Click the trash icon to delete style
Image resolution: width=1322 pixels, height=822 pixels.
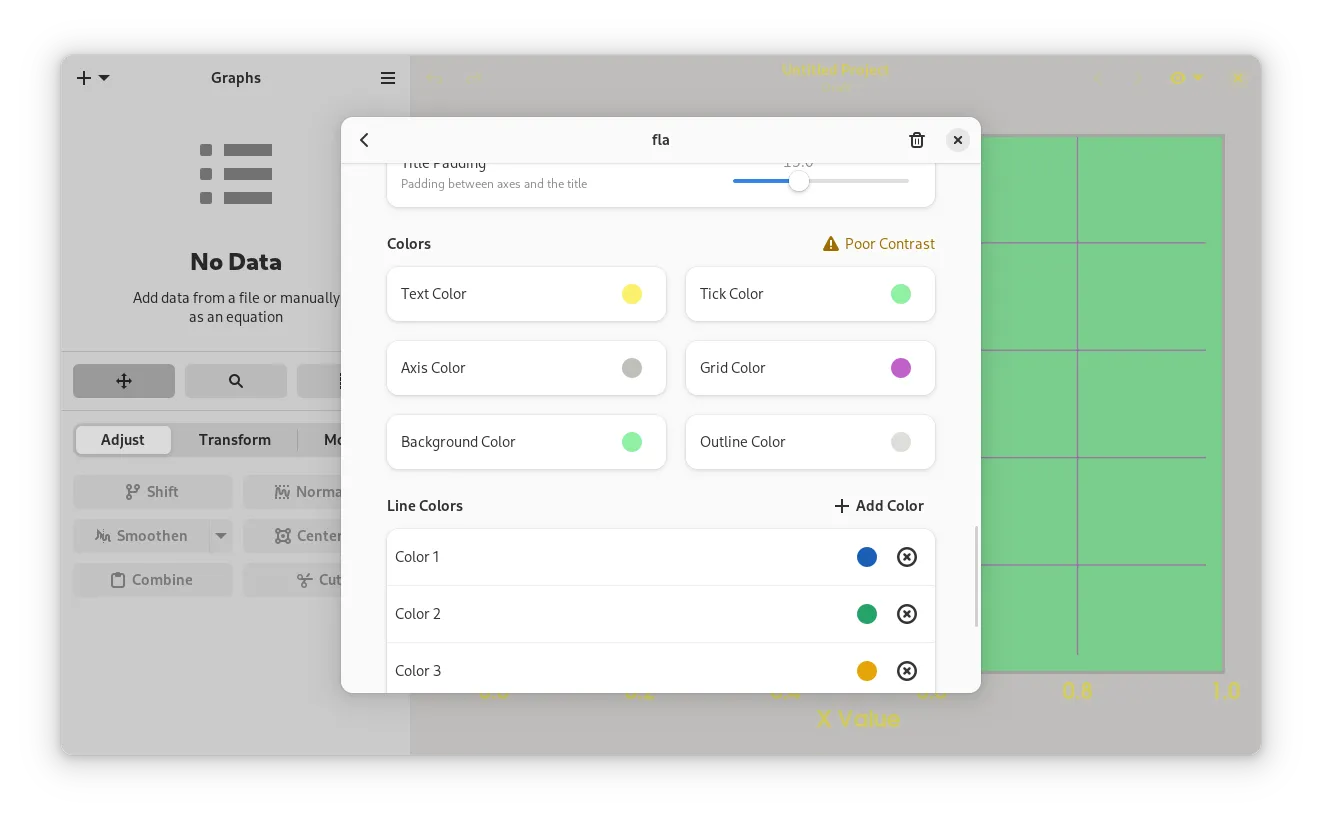pos(916,140)
